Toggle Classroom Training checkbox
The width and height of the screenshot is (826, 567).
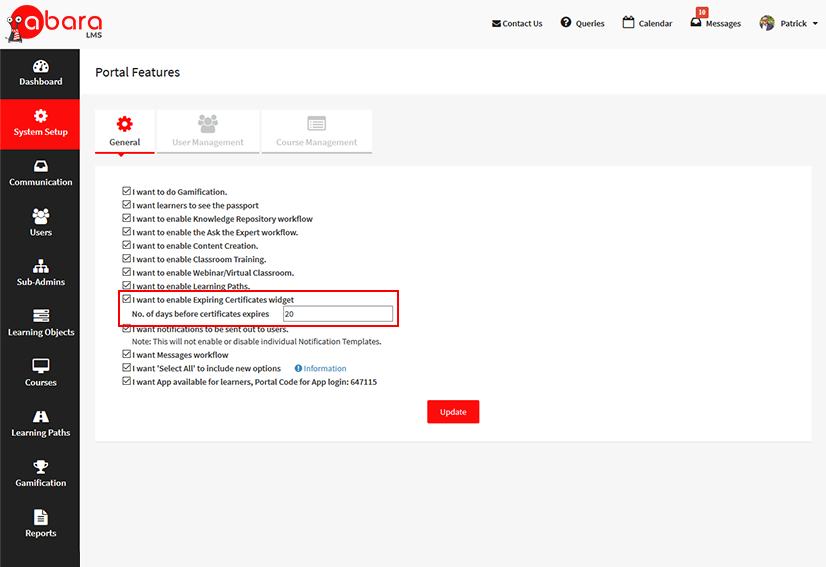point(126,258)
